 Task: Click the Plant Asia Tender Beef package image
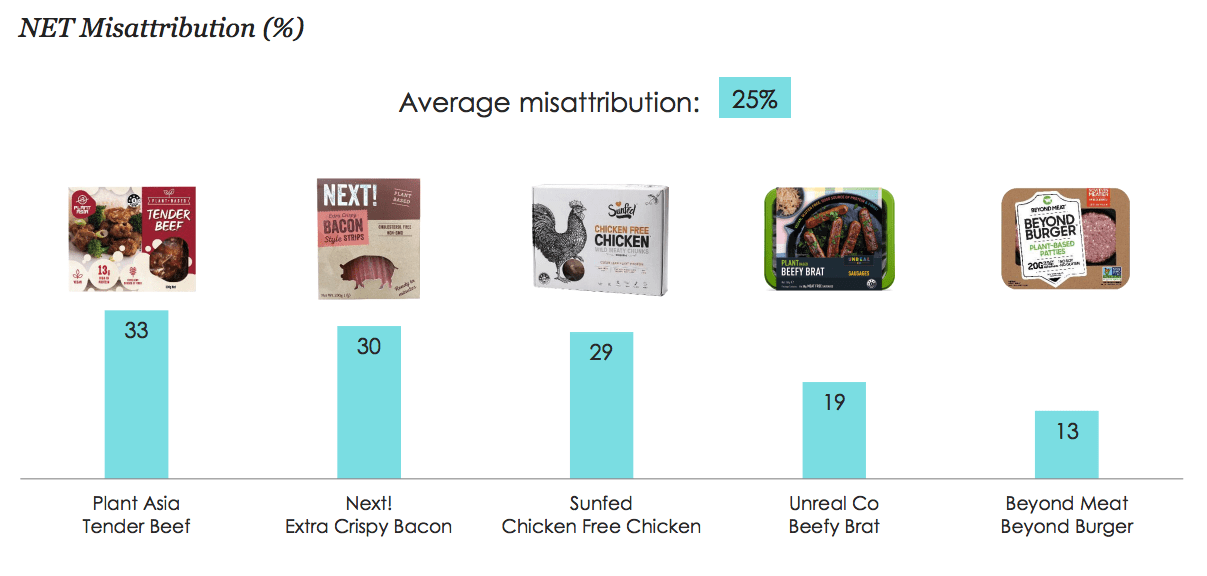[132, 239]
